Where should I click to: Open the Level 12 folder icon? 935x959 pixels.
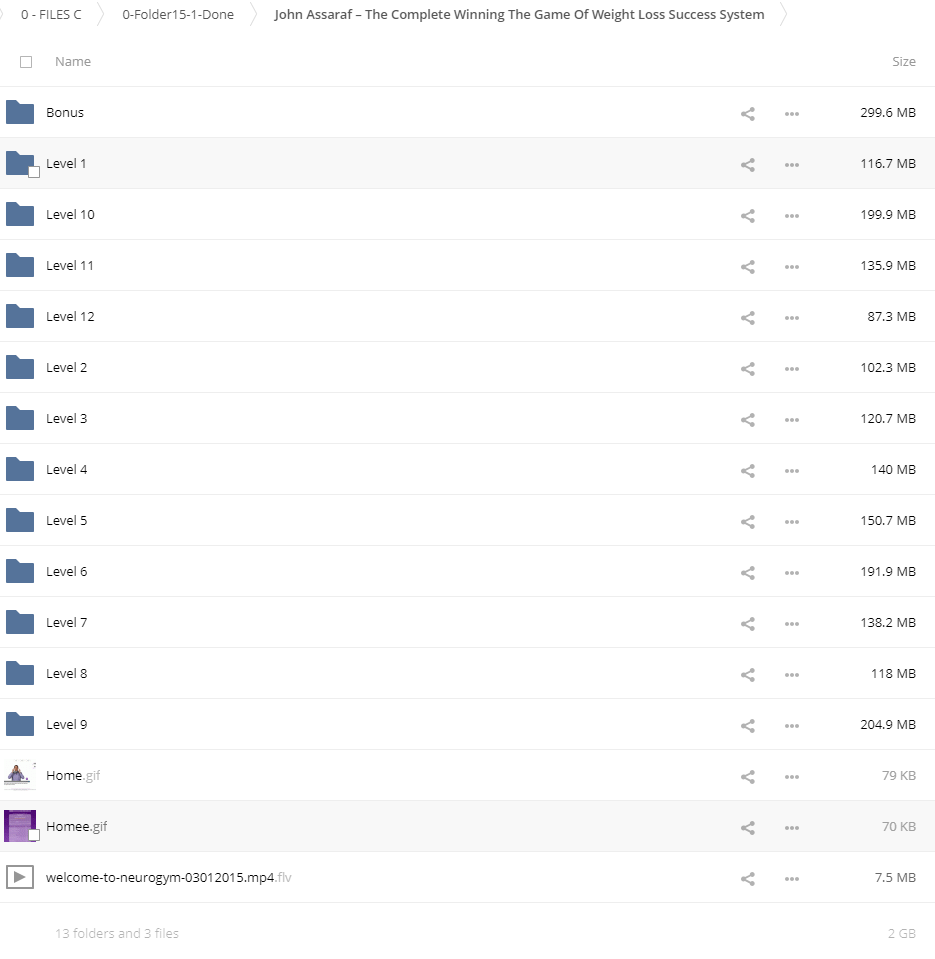[20, 317]
